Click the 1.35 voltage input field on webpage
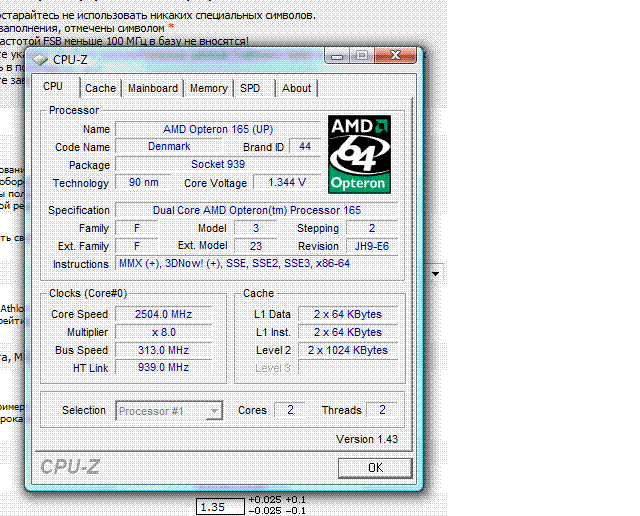This screenshot has height=516, width=640. [220, 507]
